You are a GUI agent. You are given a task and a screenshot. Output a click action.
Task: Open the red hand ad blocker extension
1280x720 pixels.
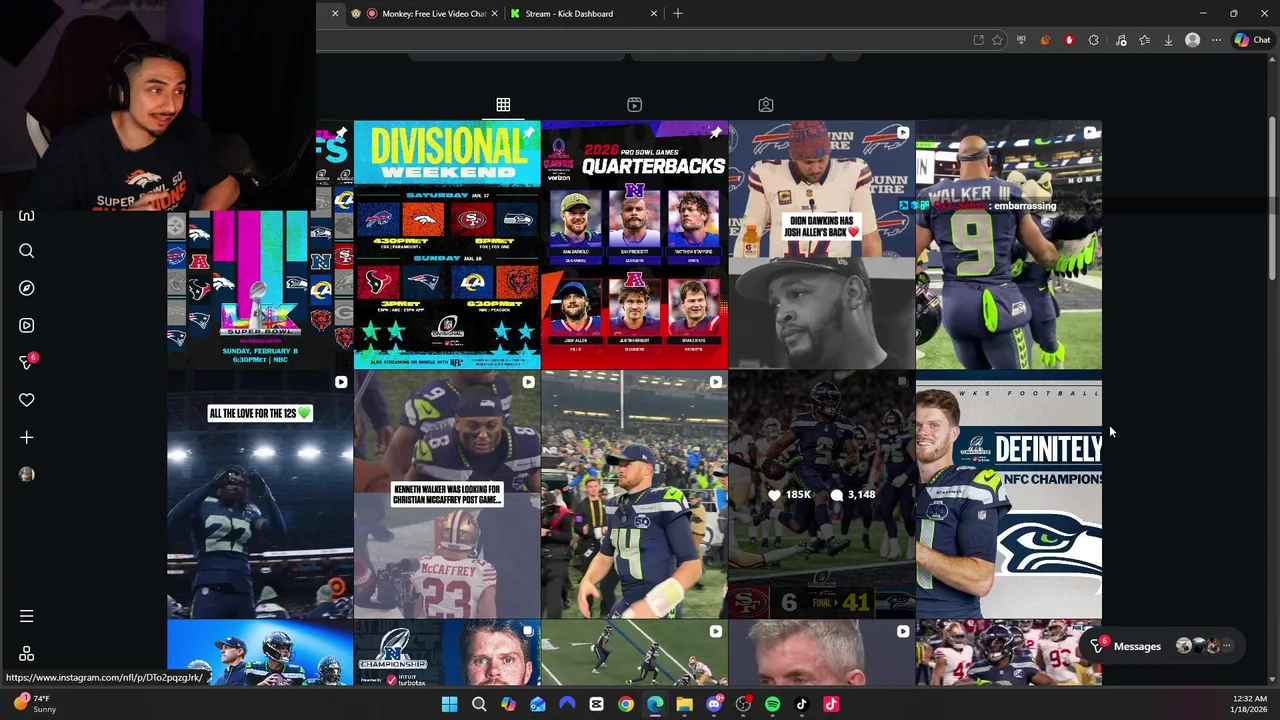coord(1069,40)
